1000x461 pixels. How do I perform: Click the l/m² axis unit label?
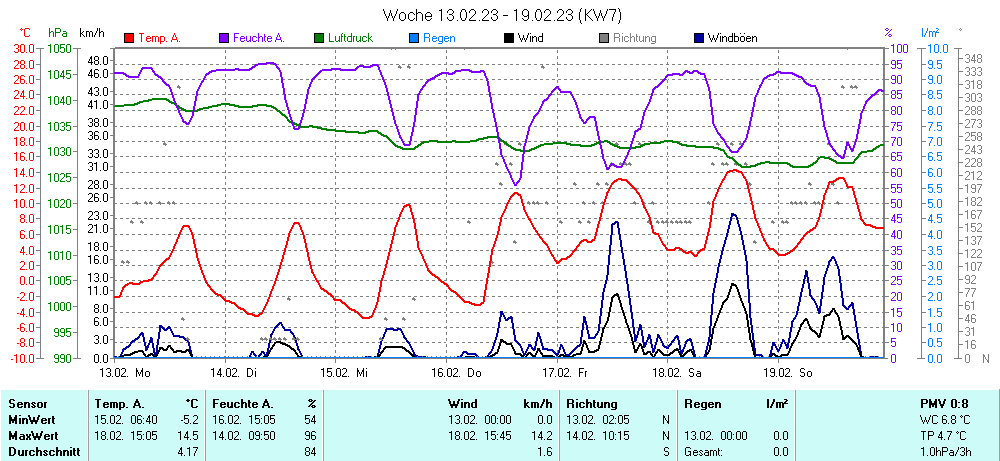pos(930,33)
